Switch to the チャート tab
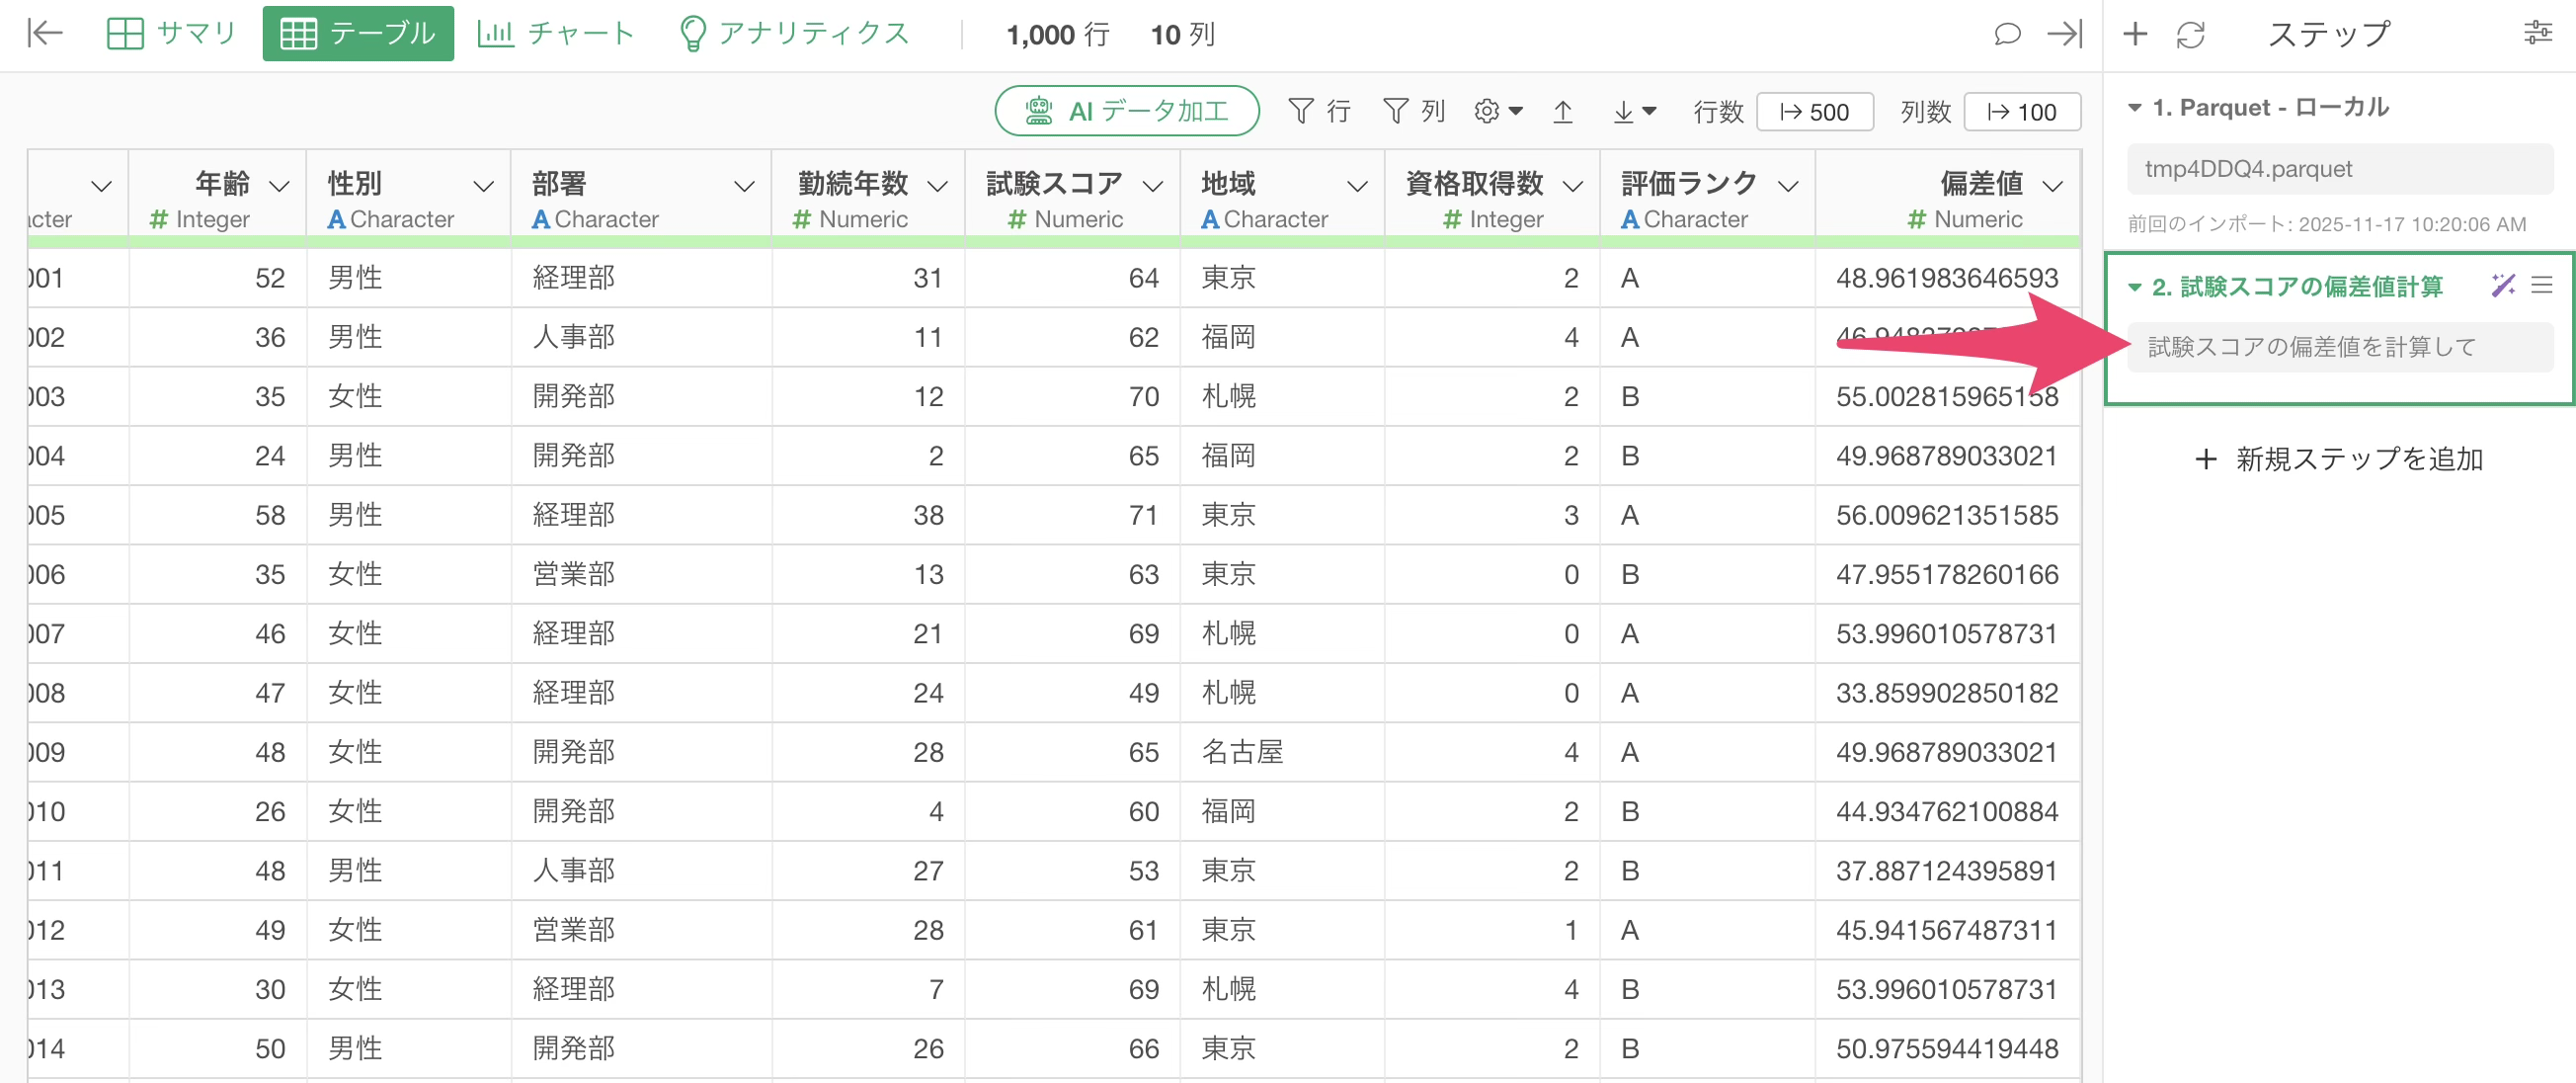2576x1083 pixels. (555, 34)
